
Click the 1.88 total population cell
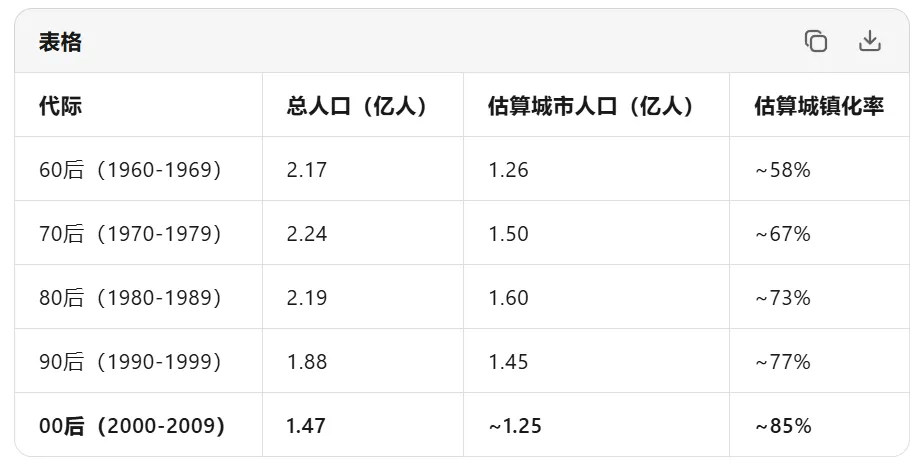tap(307, 362)
